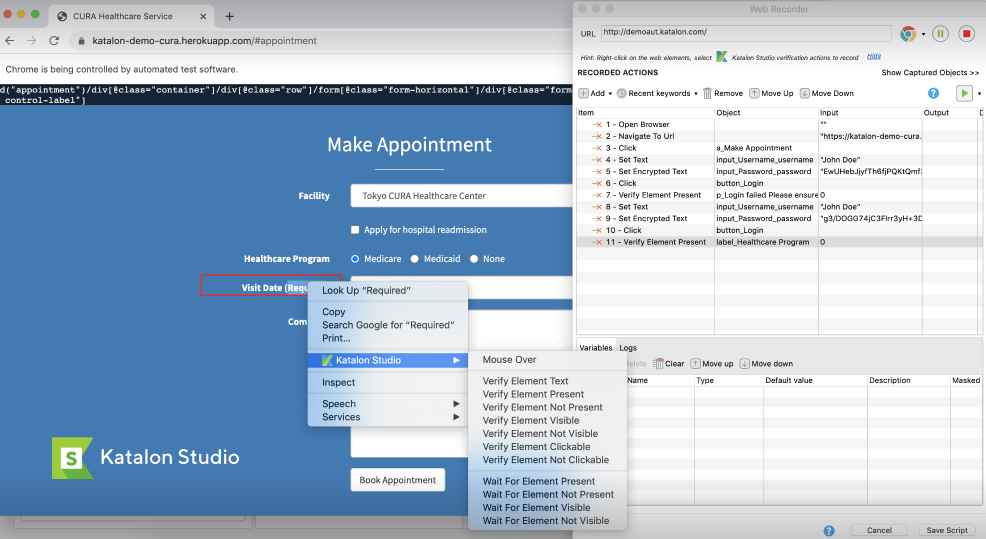Choose Verify Element Not Present
Viewport: 986px width, 539px height.
[x=547, y=408]
